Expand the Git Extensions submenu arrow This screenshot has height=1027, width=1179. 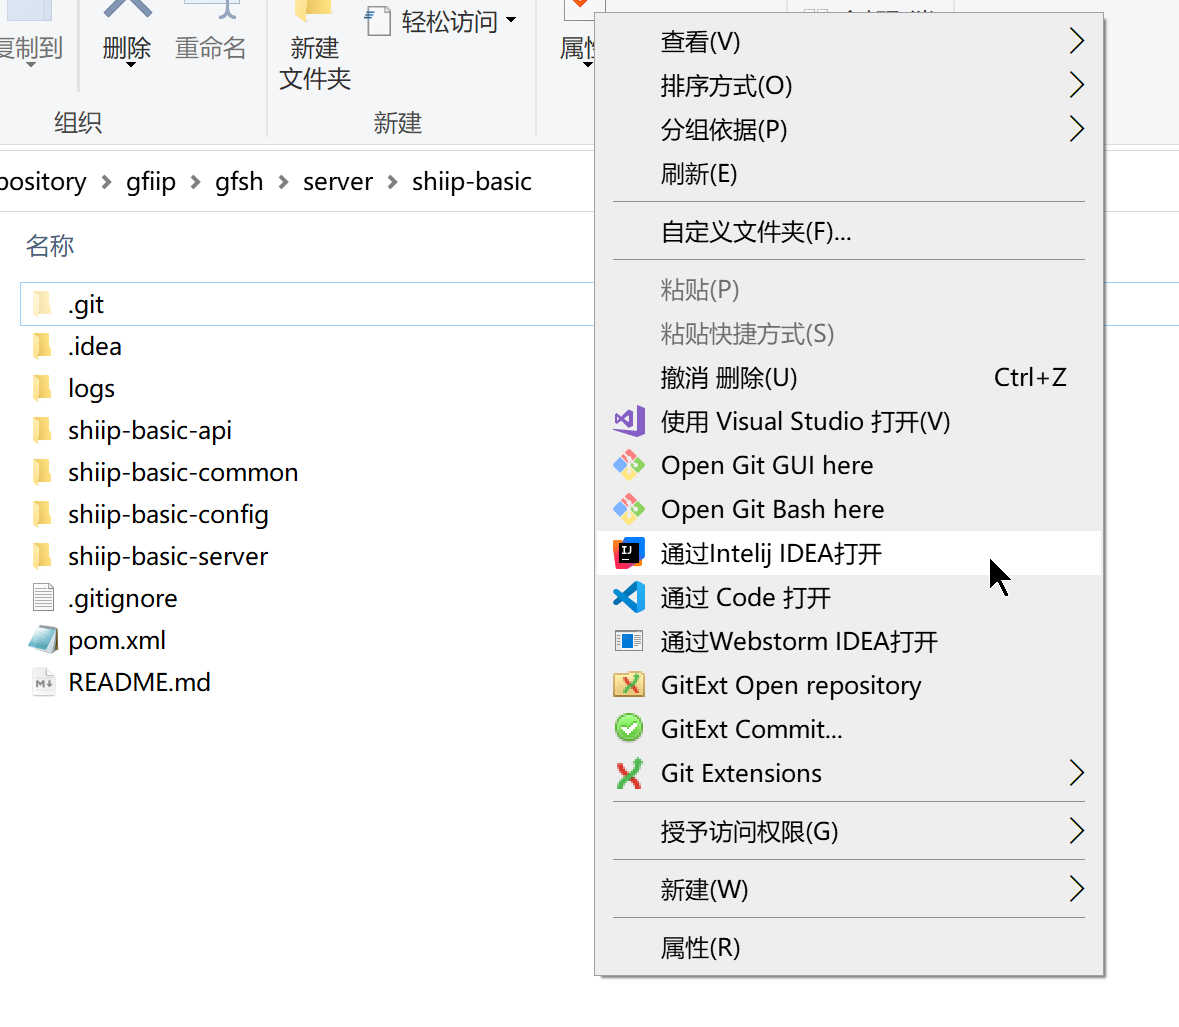(x=1076, y=773)
